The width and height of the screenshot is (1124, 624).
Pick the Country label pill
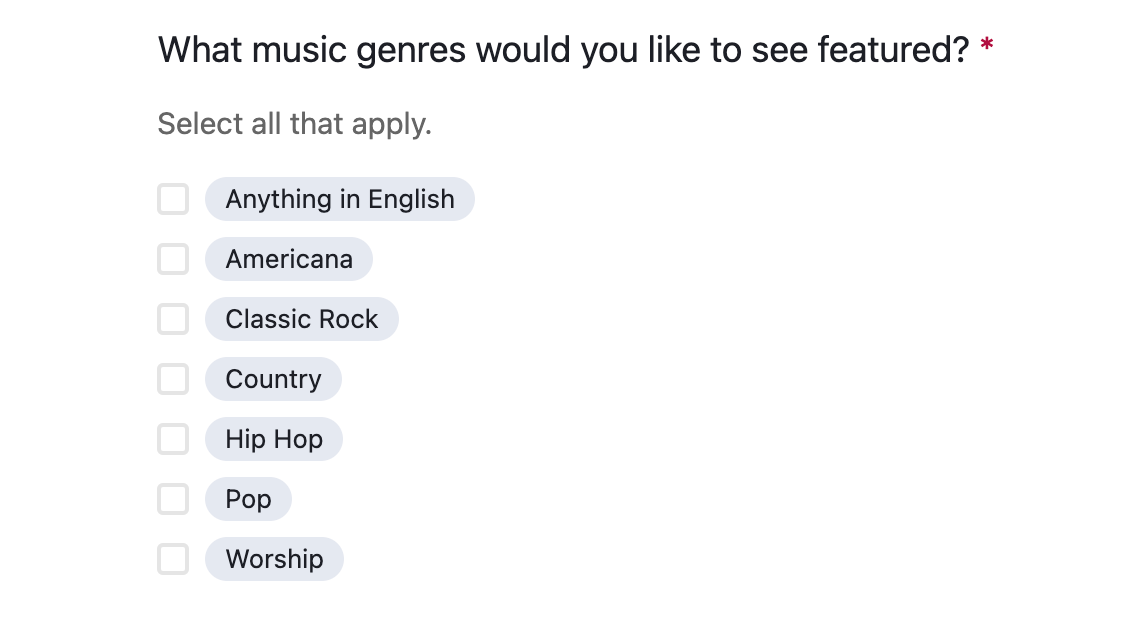tap(273, 379)
